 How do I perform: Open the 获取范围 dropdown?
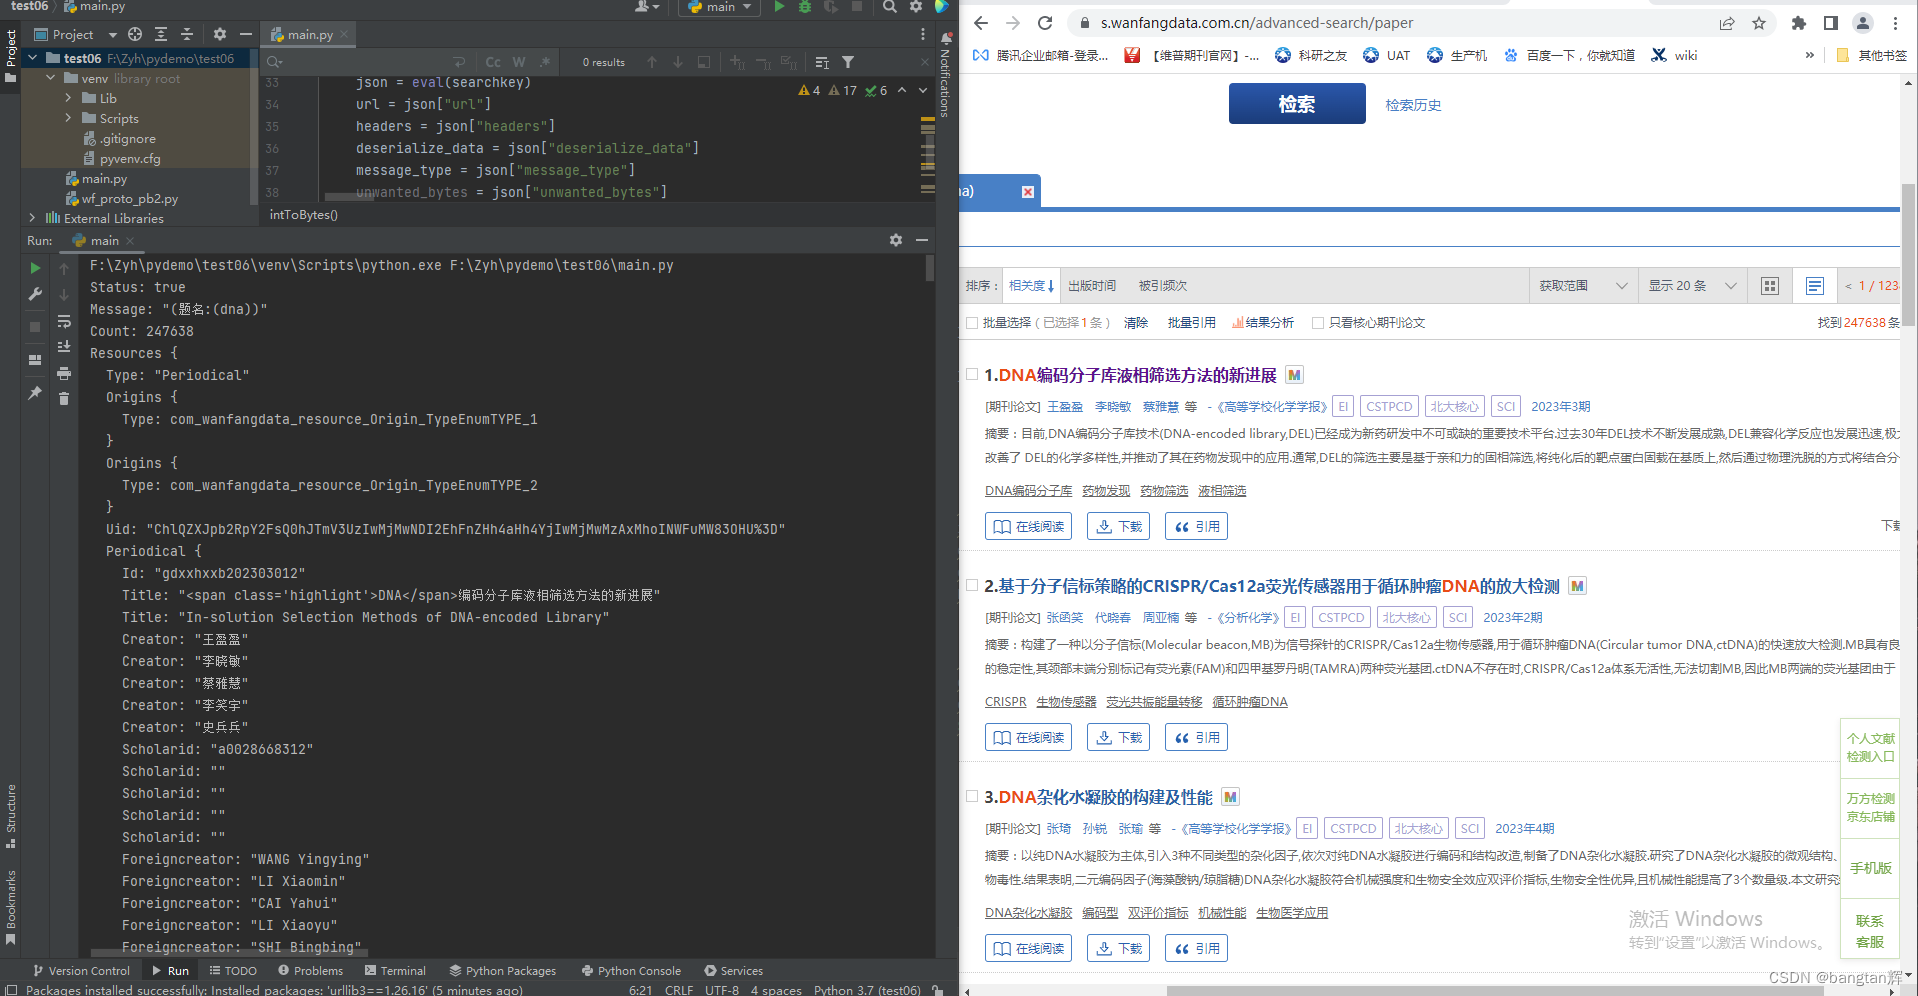point(1583,286)
